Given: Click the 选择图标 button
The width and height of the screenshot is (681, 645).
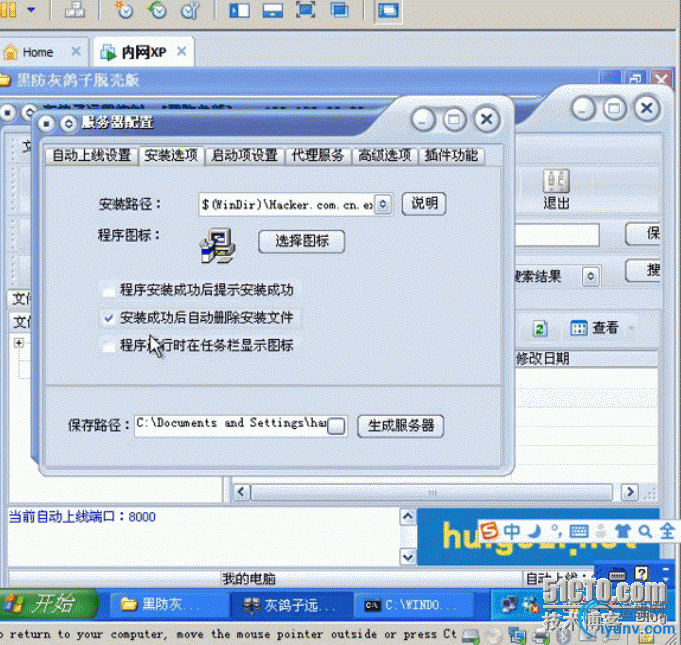Looking at the screenshot, I should [x=301, y=241].
